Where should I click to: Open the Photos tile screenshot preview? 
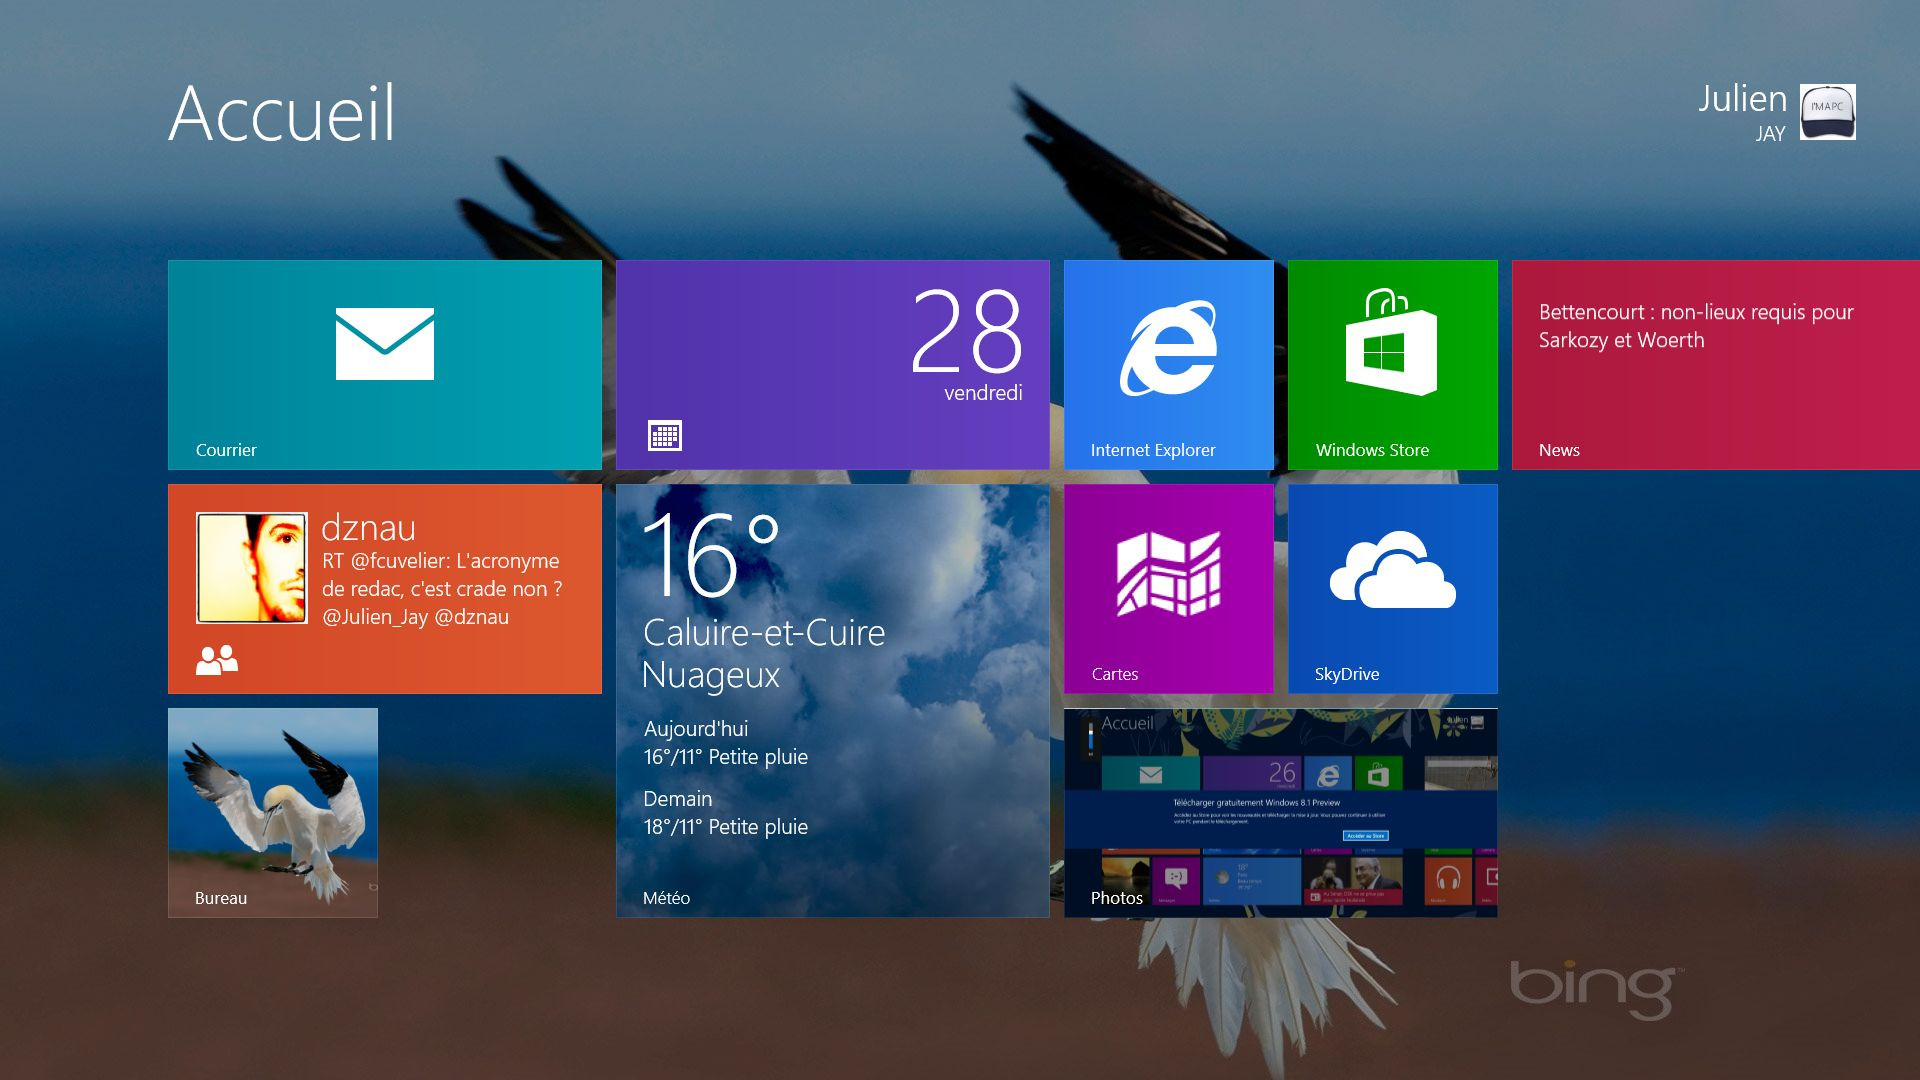pos(1281,813)
